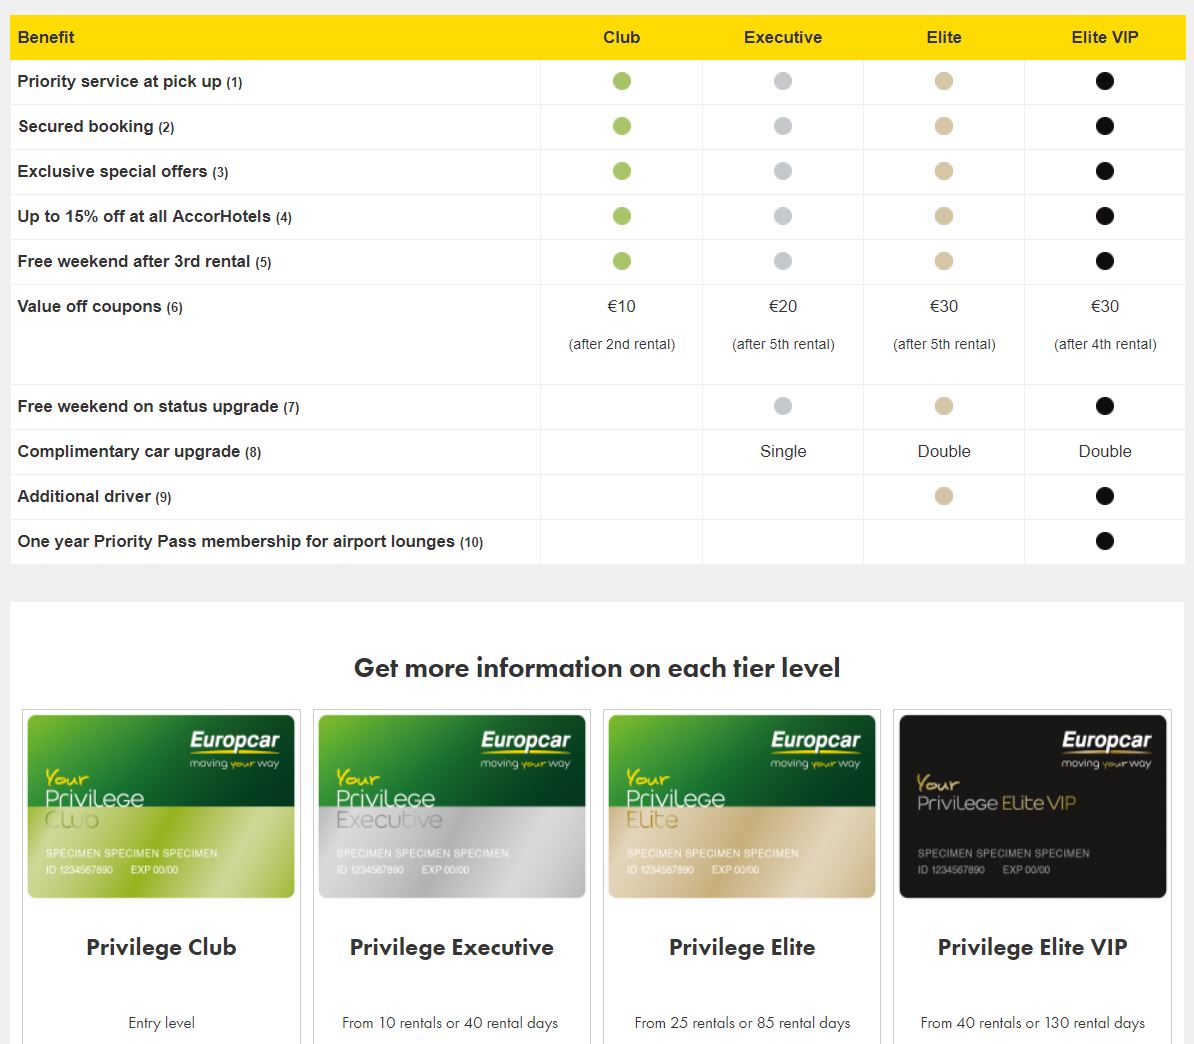Click the Elite VIP column header

tap(1105, 37)
